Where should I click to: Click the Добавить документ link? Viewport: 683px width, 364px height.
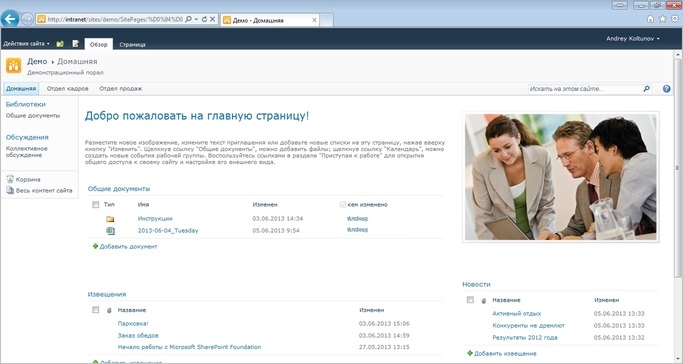128,246
